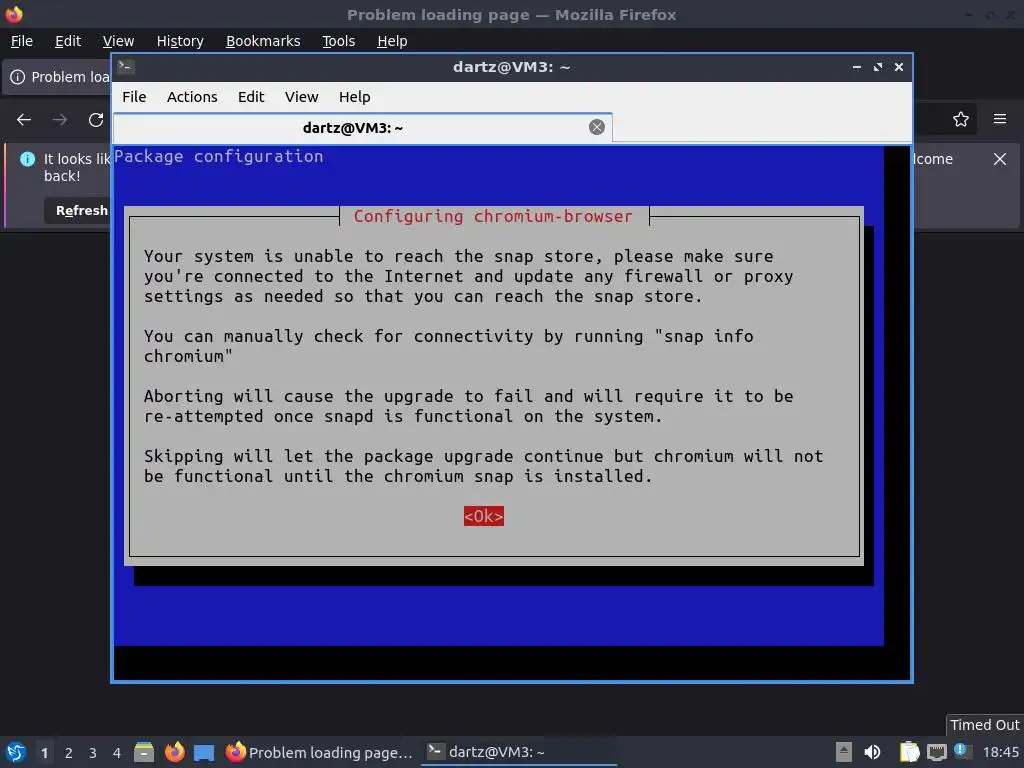Click the info icon in Firefox notification bar
Viewport: 1024px width, 768px height.
point(27,159)
